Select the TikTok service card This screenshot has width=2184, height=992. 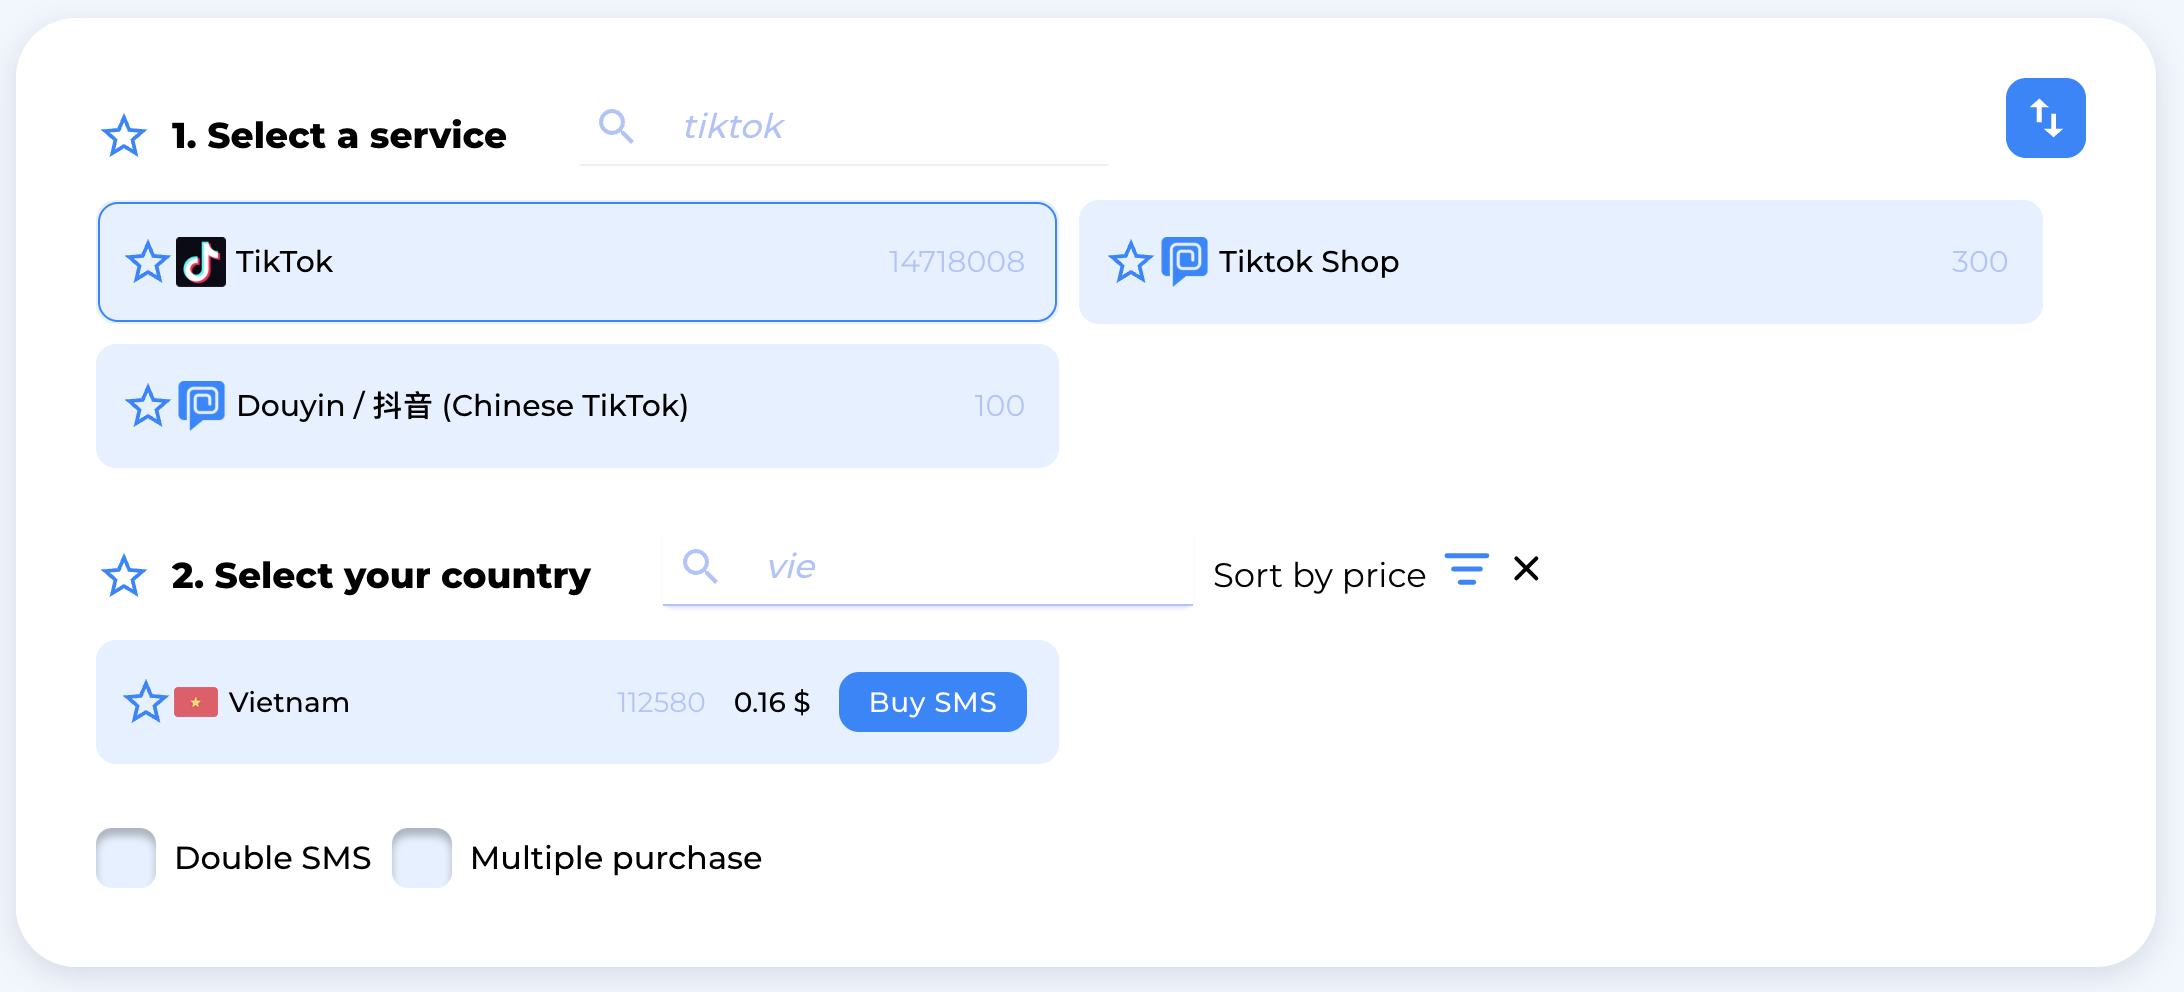[600, 262]
